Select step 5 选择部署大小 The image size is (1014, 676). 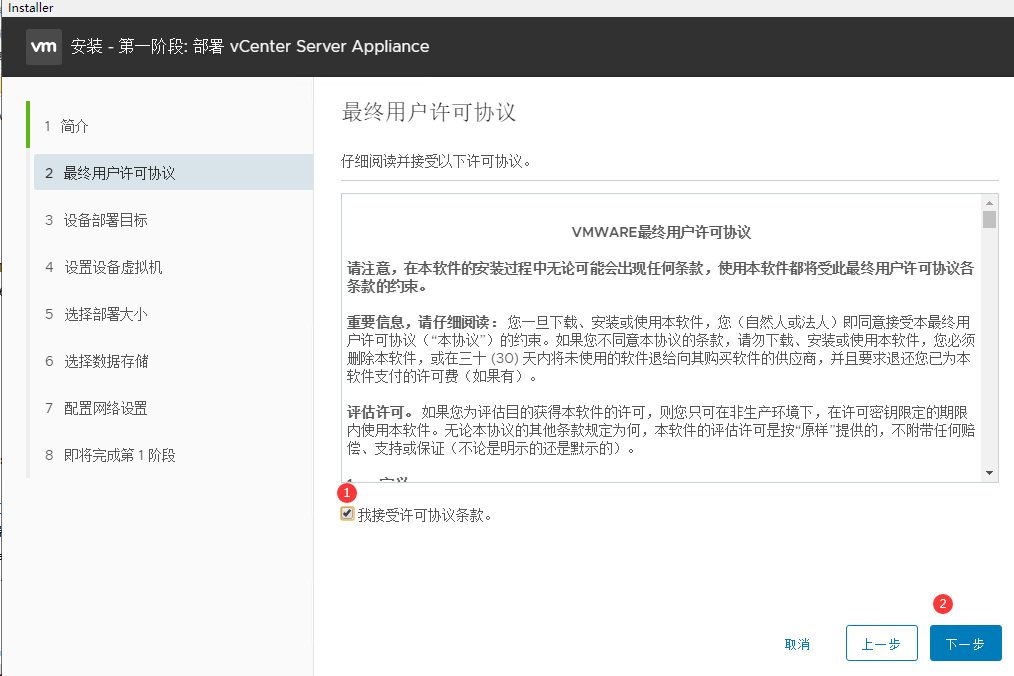coord(105,314)
